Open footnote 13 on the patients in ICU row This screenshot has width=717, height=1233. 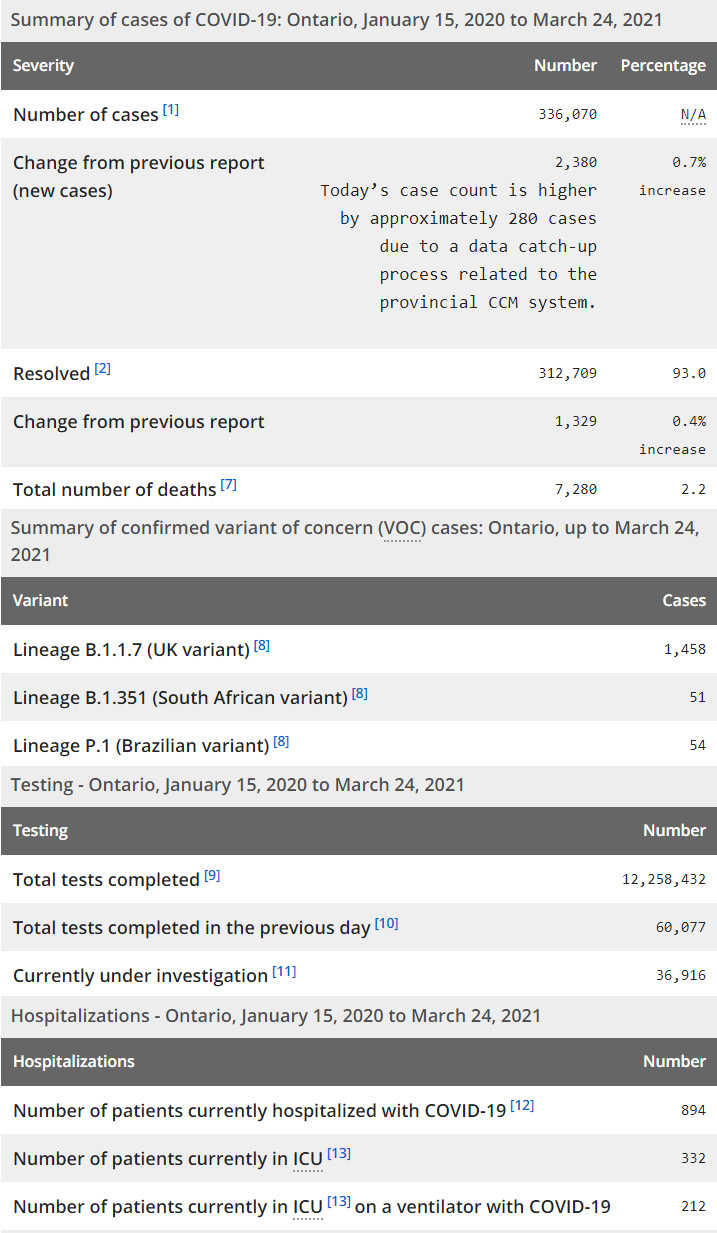pyautogui.click(x=339, y=1154)
